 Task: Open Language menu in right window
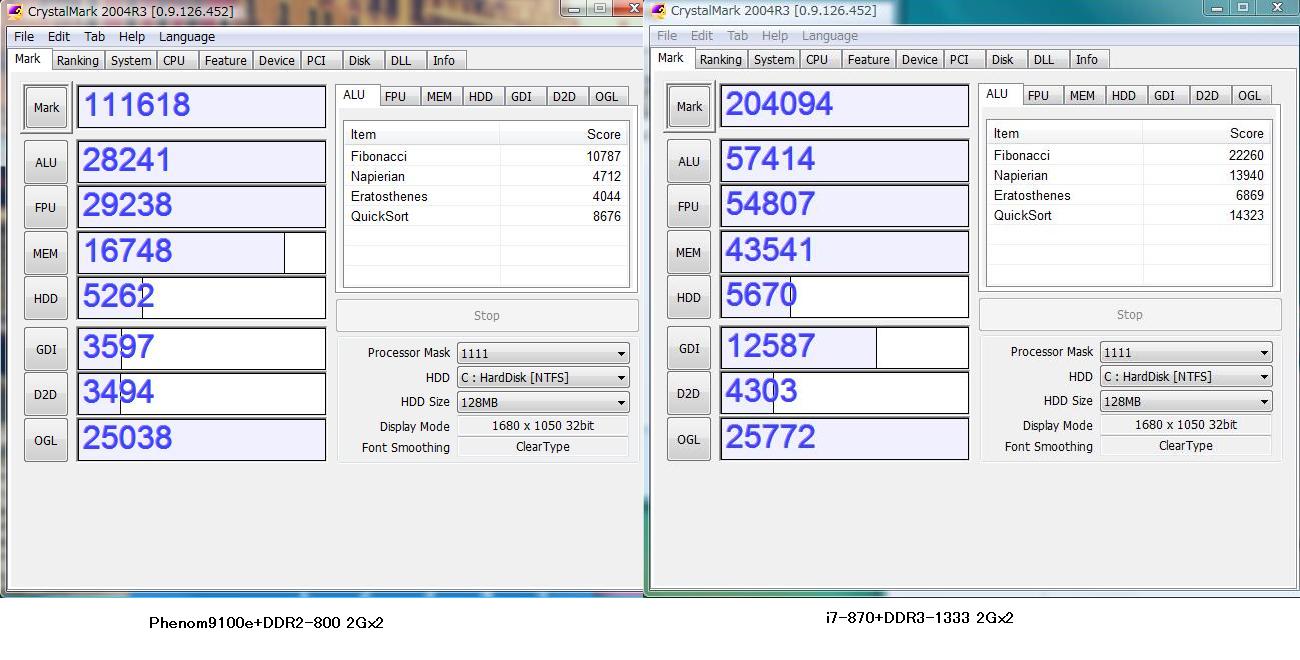[x=830, y=35]
